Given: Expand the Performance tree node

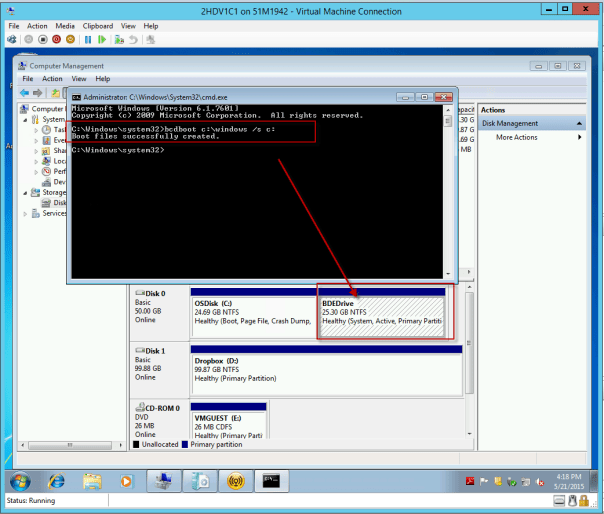Looking at the screenshot, I should 36,172.
